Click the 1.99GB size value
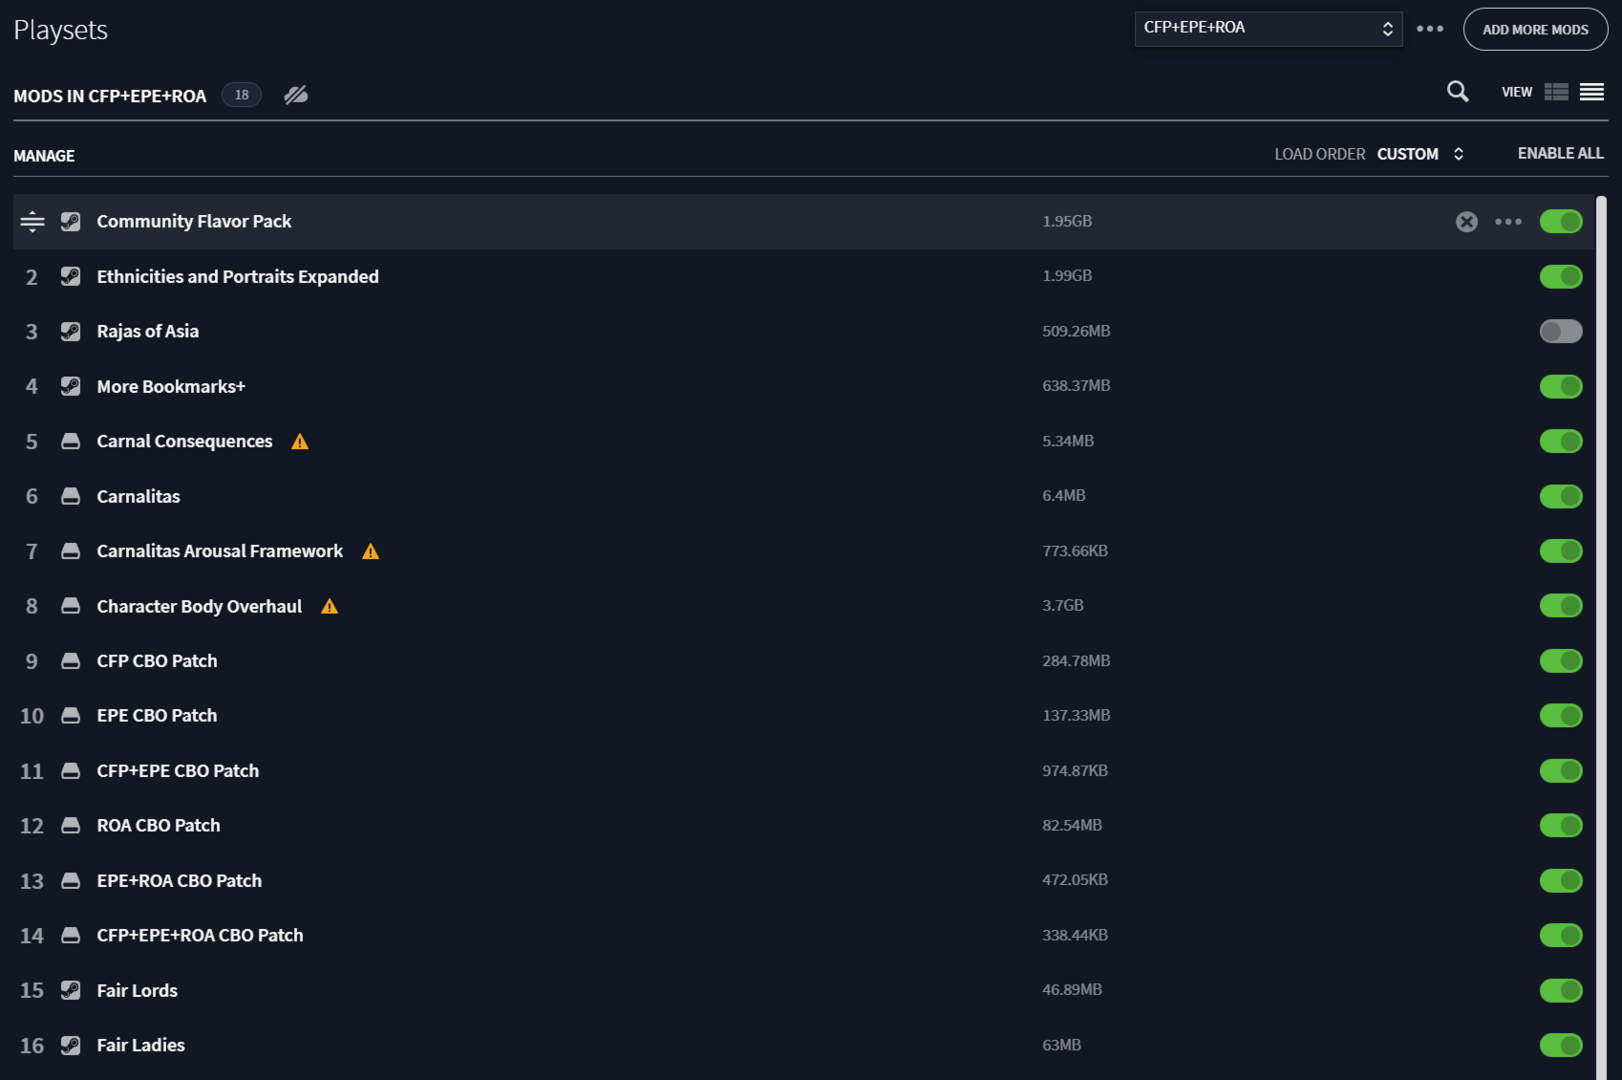Image resolution: width=1622 pixels, height=1080 pixels. (1067, 276)
